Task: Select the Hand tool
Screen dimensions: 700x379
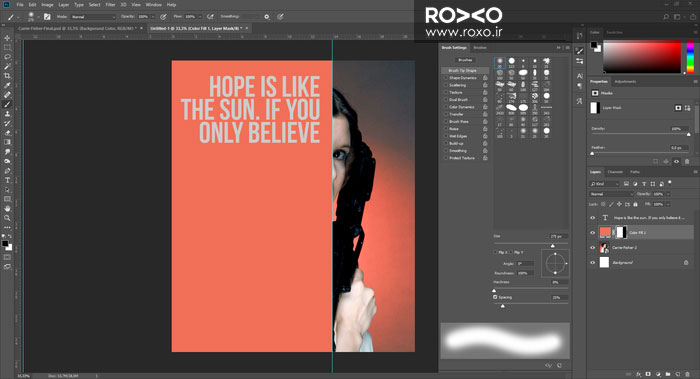Action: 7,208
